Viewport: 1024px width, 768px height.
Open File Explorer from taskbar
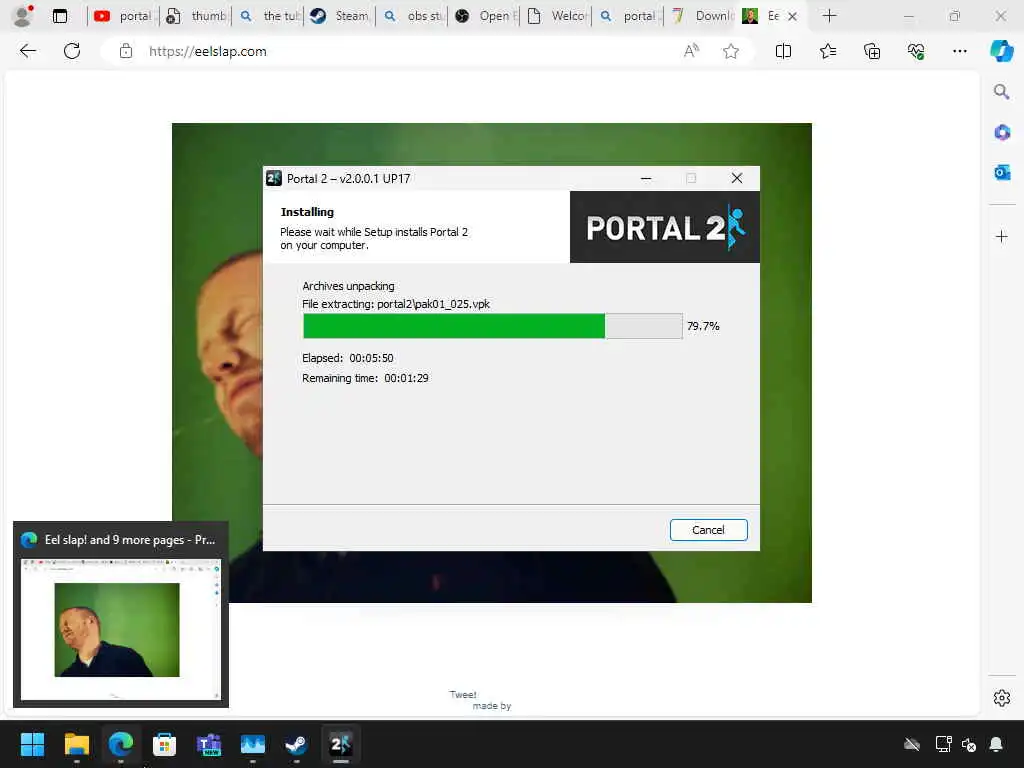point(76,744)
